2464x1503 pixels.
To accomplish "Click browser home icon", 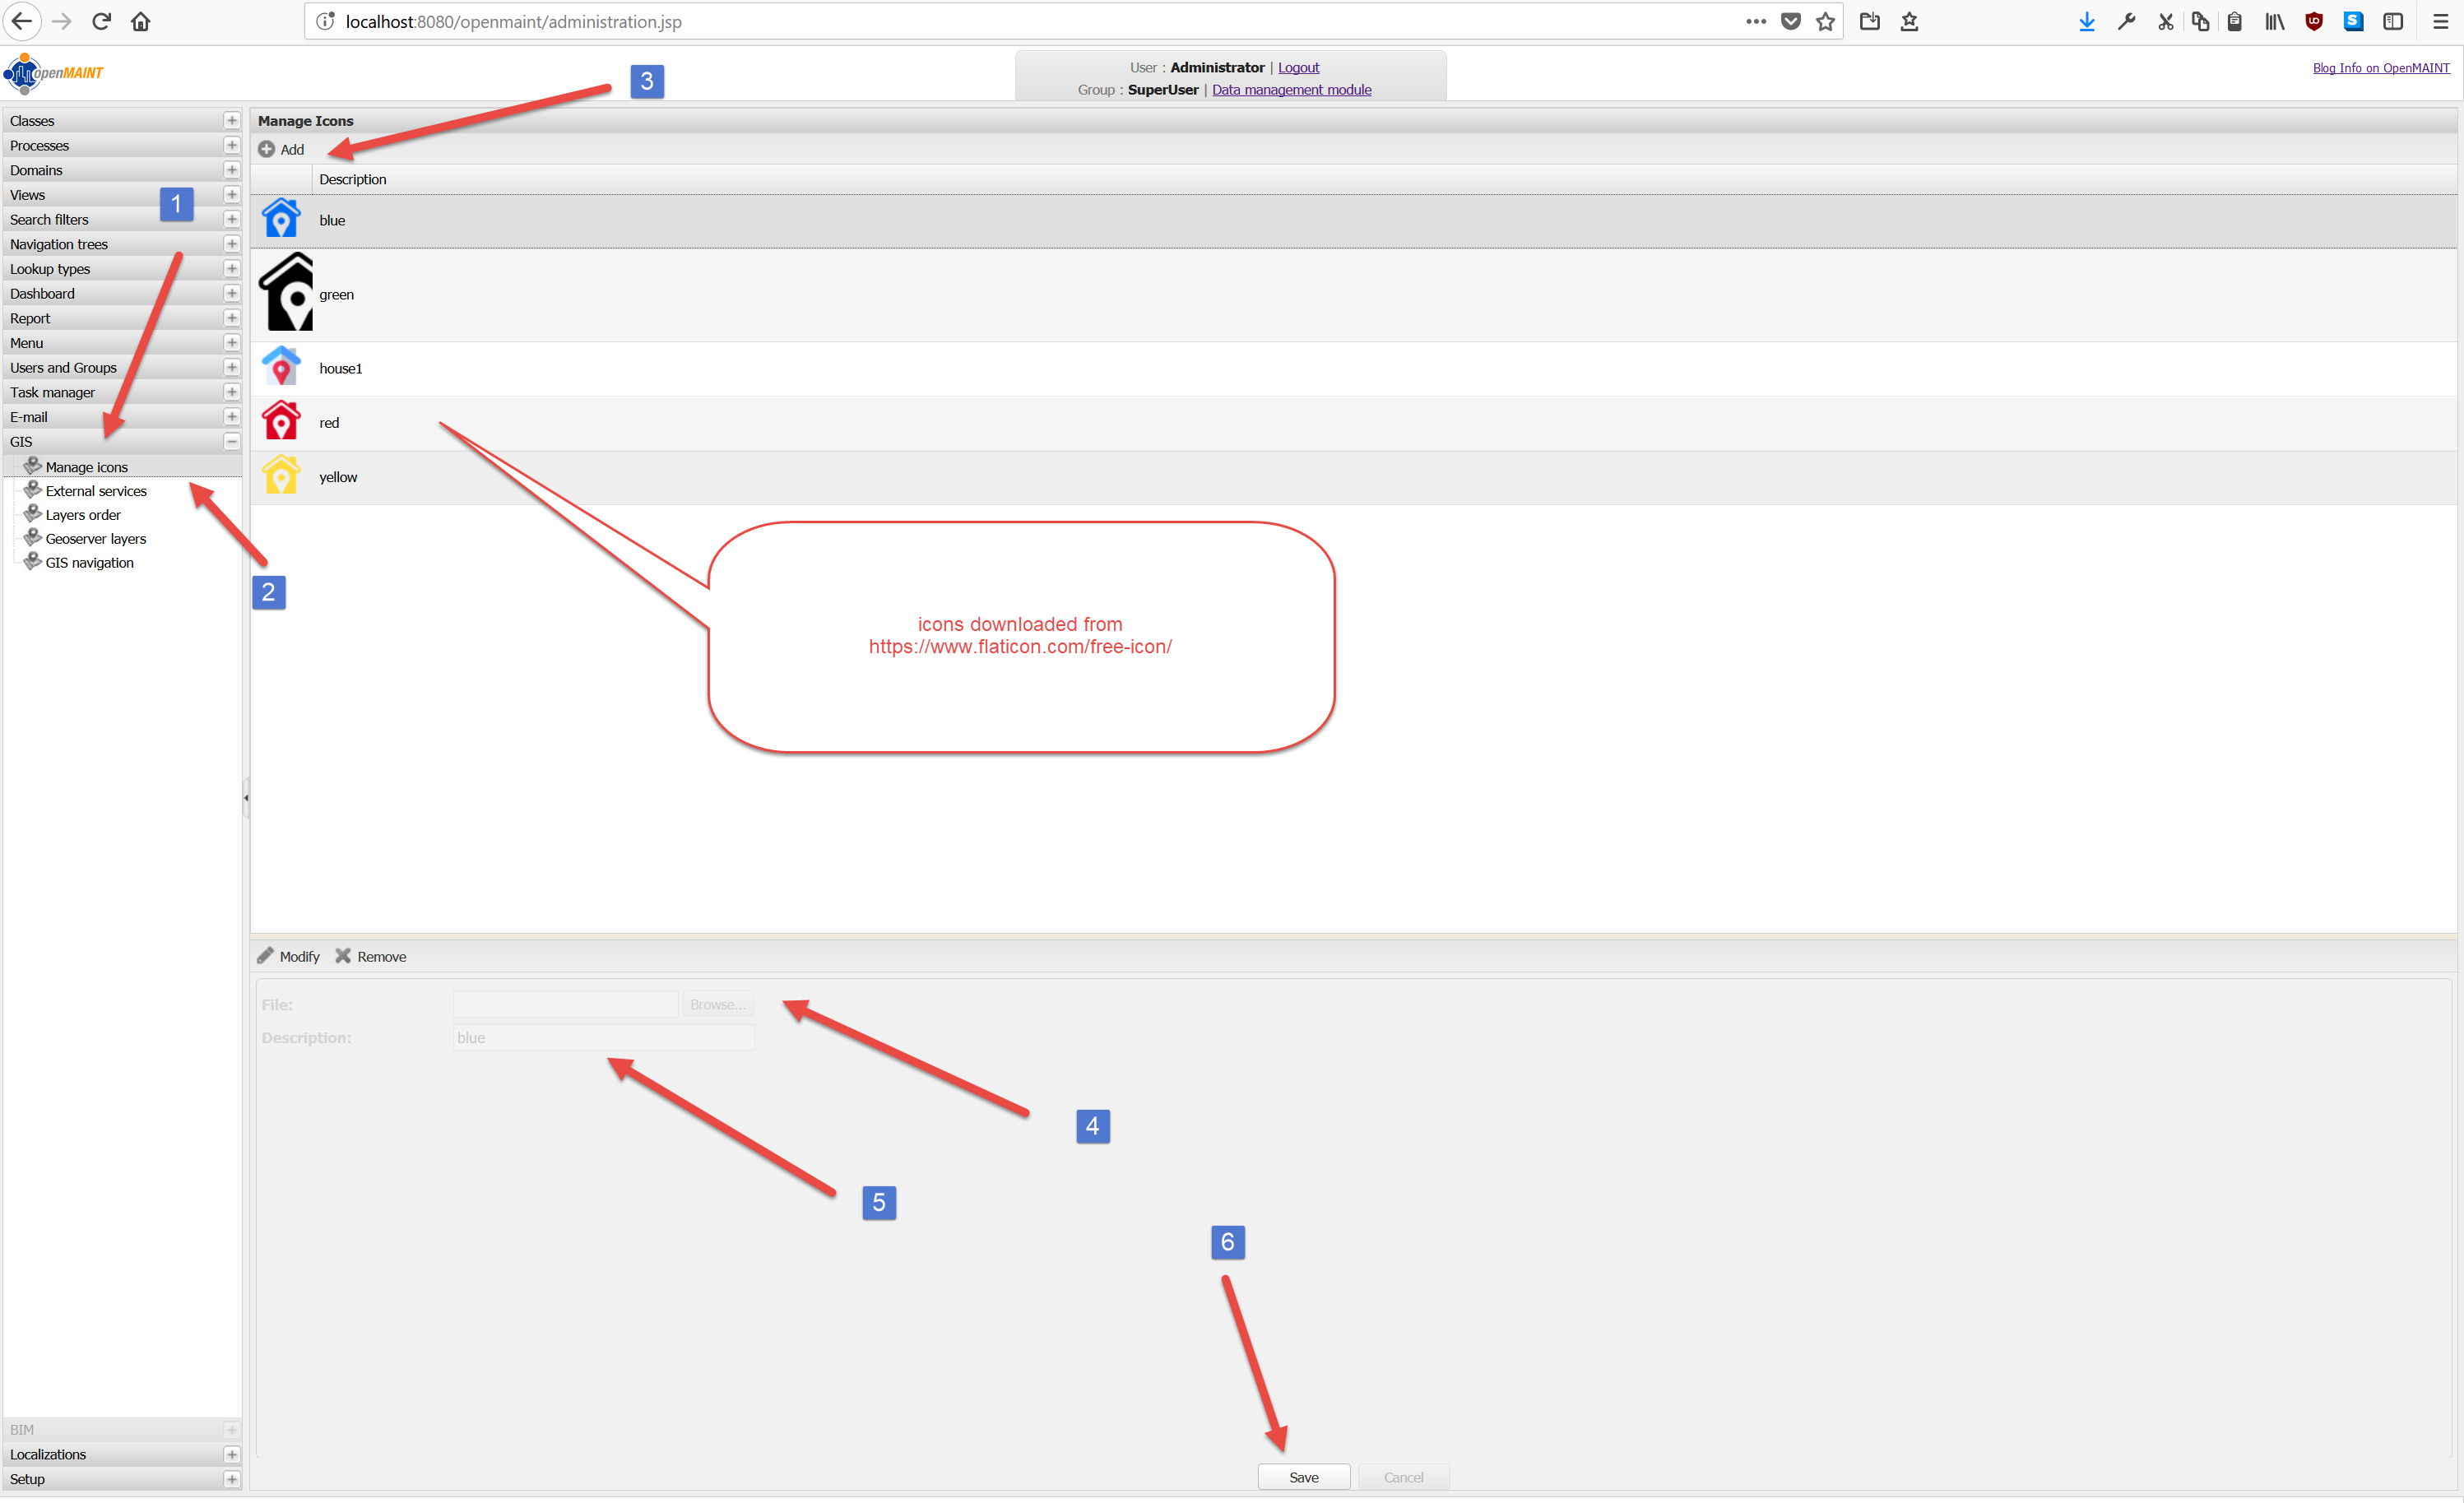I will pos(141,22).
